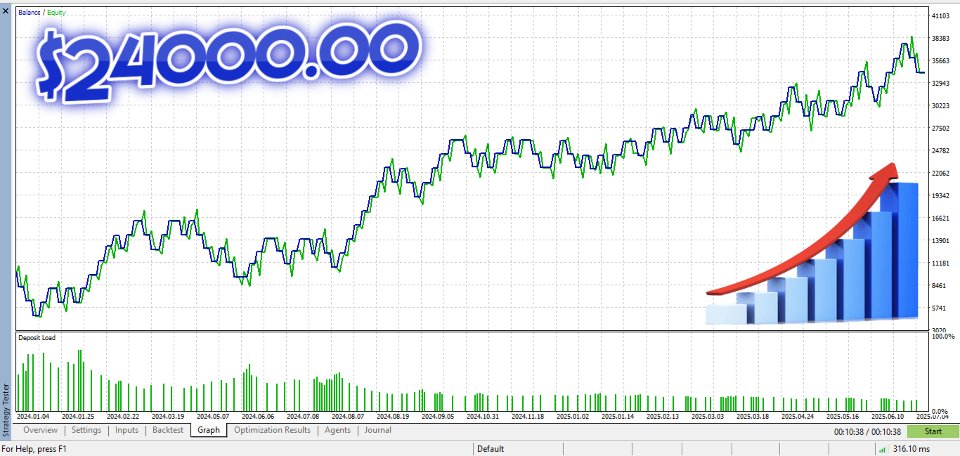Select the Backtest tab
960x456 pixels.
point(168,430)
